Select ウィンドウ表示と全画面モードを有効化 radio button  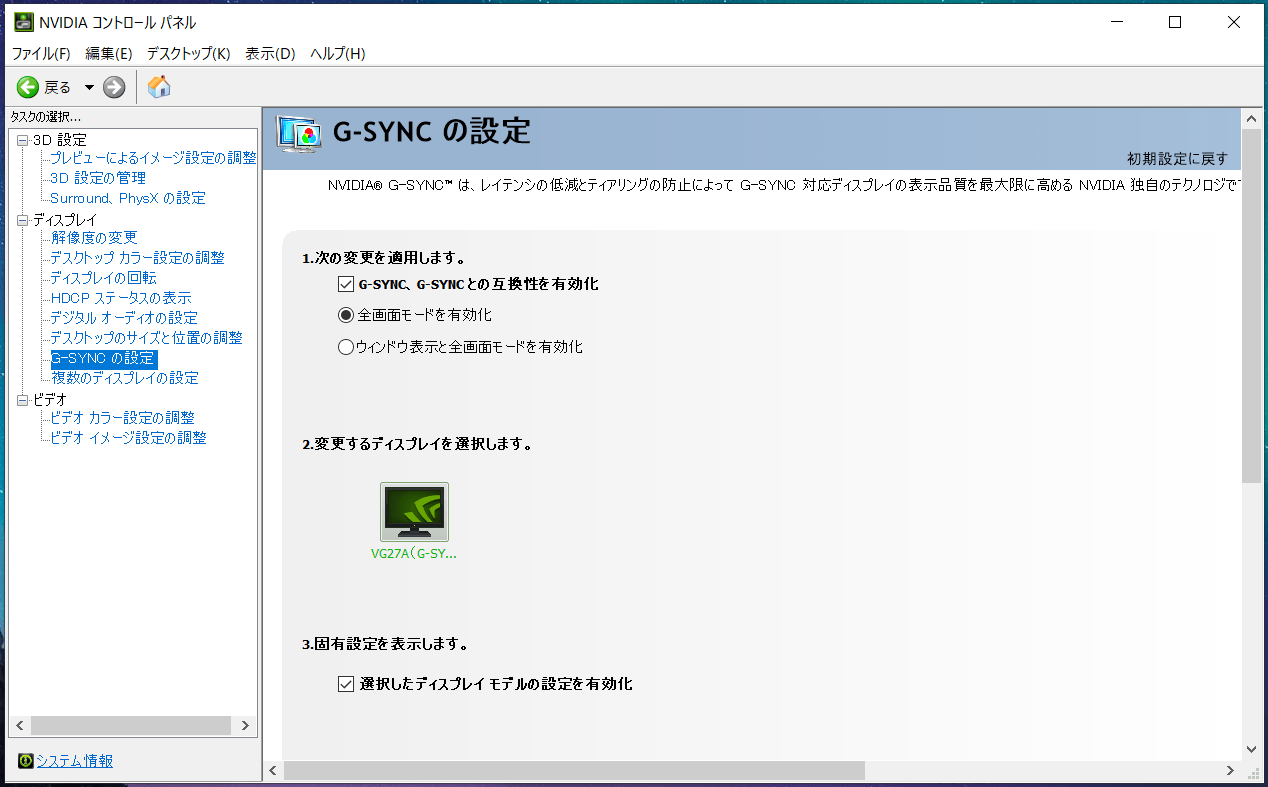tap(346, 347)
